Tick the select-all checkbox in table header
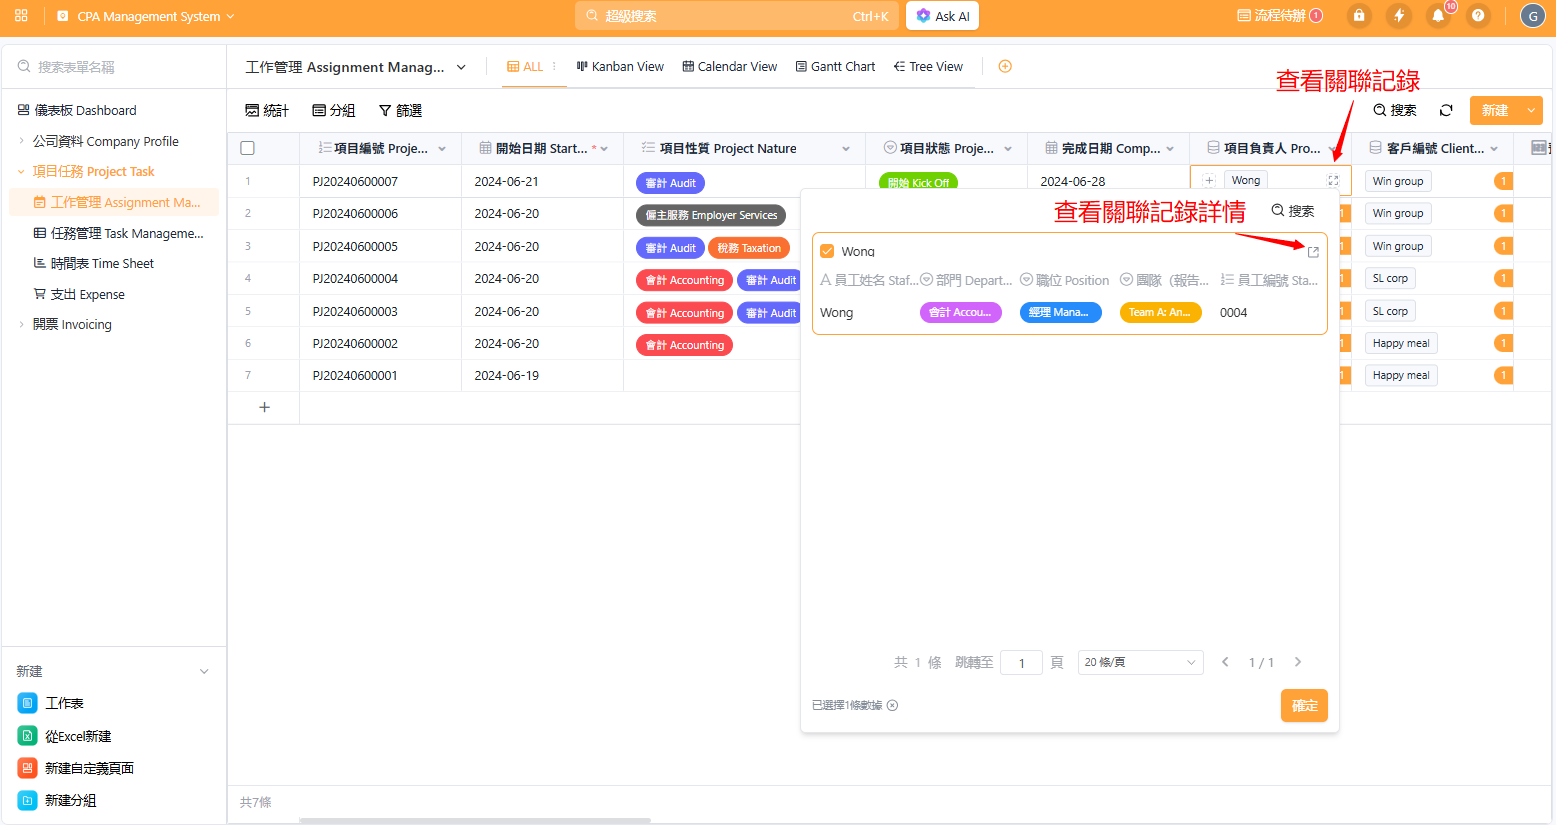This screenshot has height=825, width=1556. coord(248,148)
